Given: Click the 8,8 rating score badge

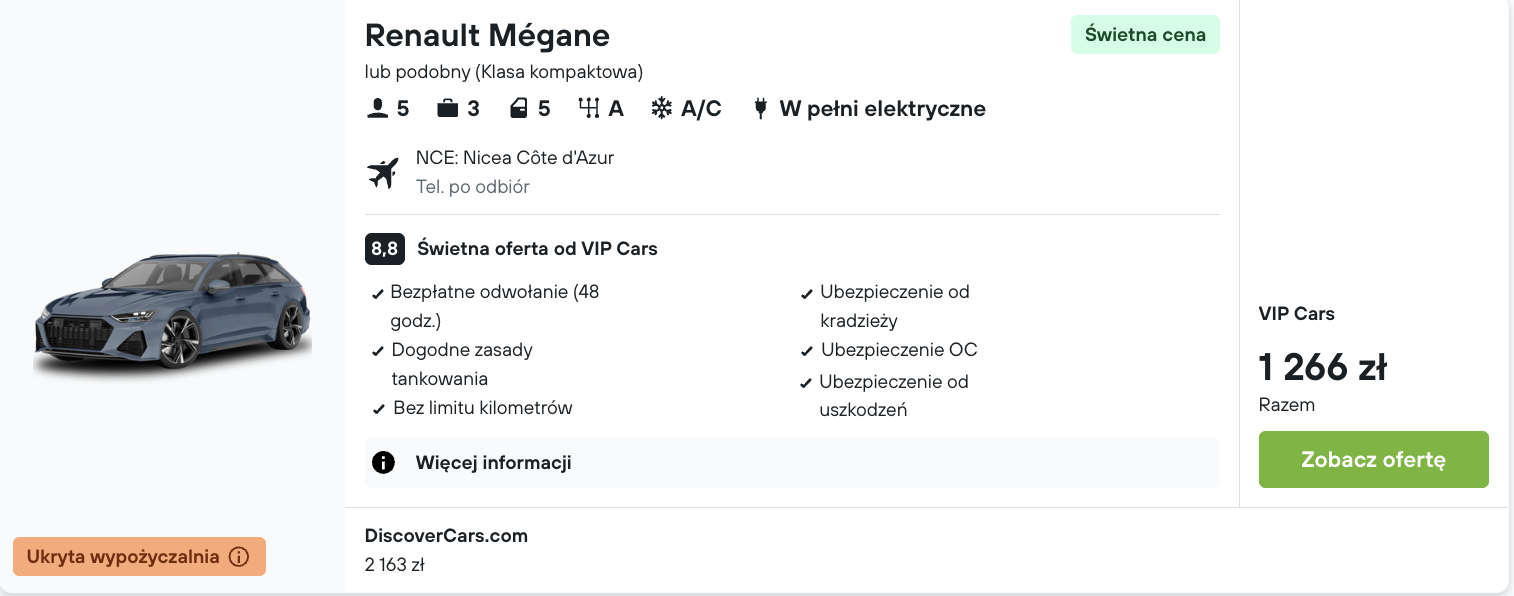Looking at the screenshot, I should [x=384, y=248].
